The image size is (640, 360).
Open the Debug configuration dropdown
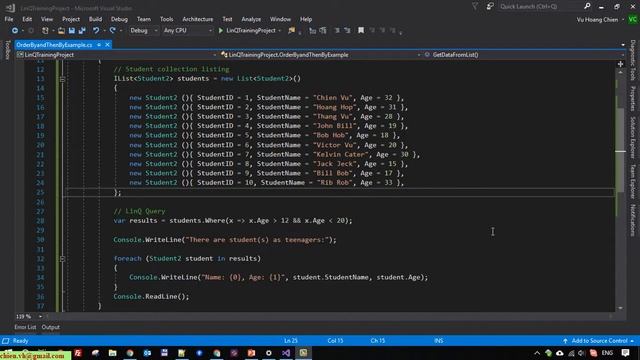[x=143, y=31]
